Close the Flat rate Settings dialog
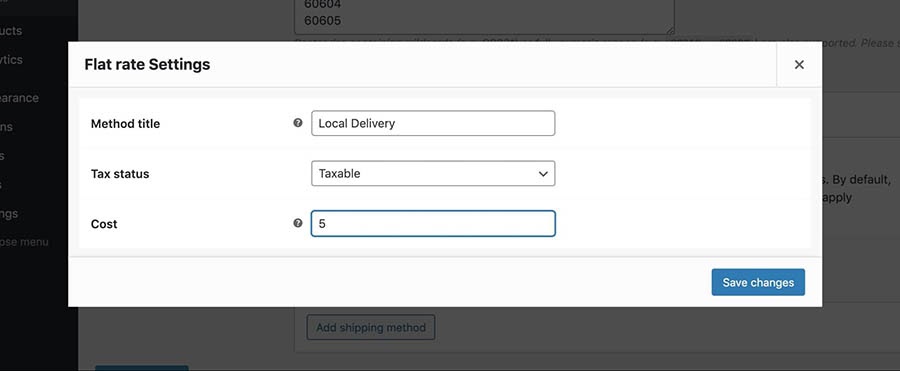 [x=798, y=64]
